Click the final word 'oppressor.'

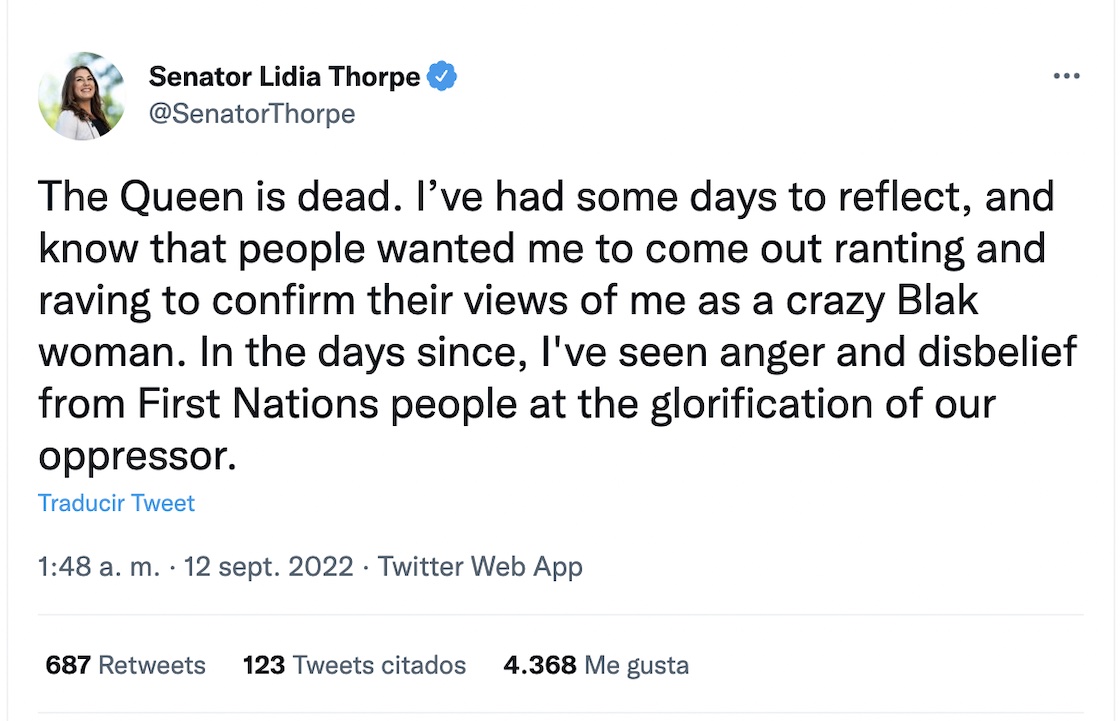137,456
